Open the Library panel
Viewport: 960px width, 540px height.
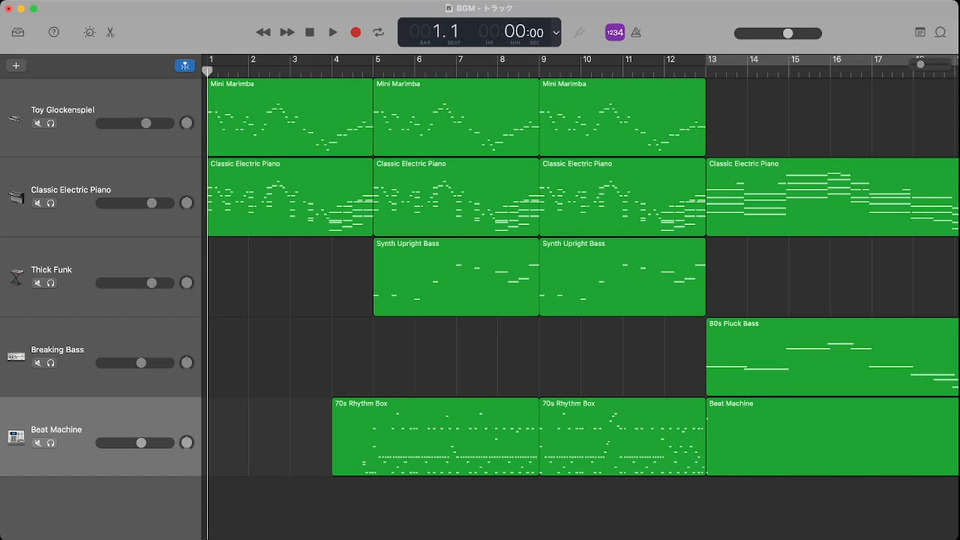point(18,32)
